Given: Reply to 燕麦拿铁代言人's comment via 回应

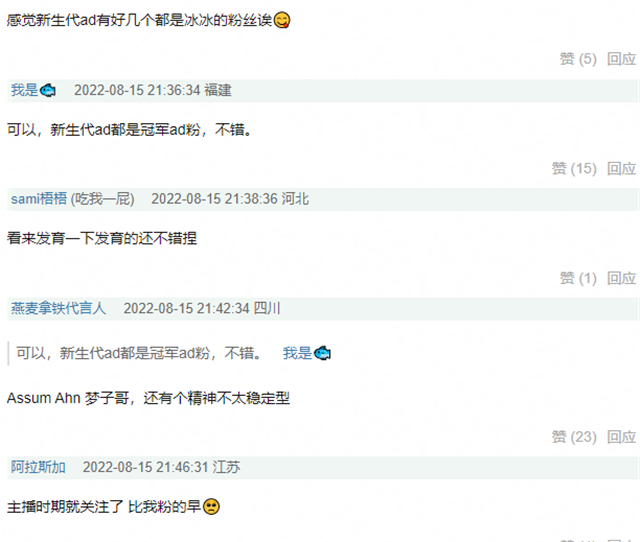Looking at the screenshot, I should [x=621, y=437].
